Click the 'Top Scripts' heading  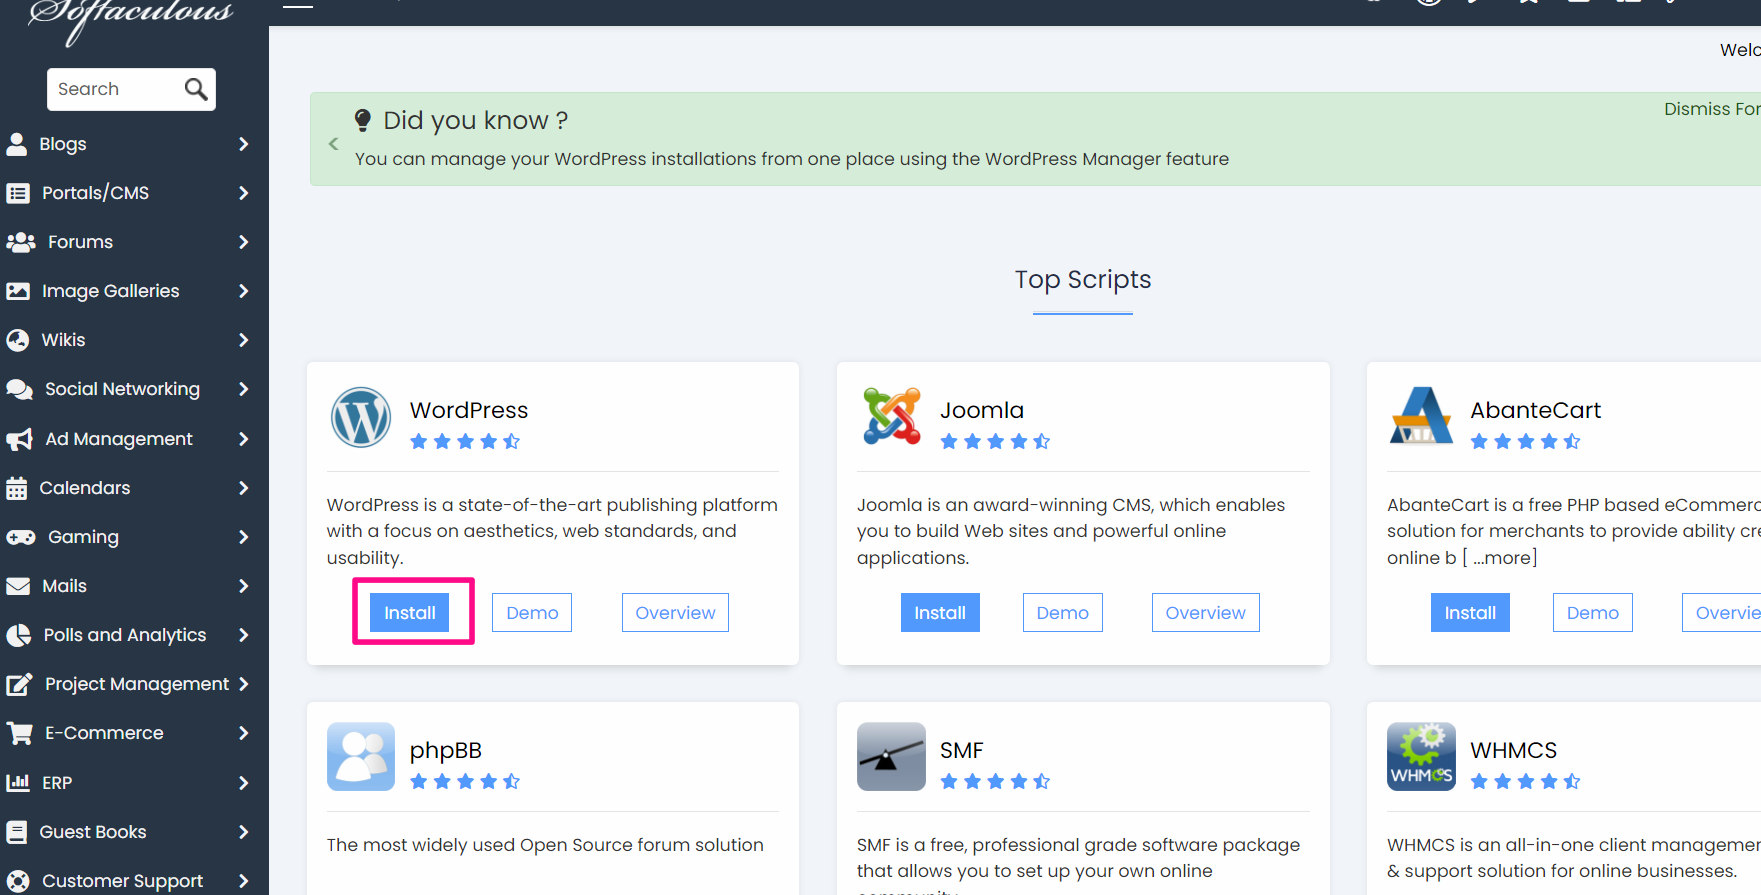point(1083,280)
